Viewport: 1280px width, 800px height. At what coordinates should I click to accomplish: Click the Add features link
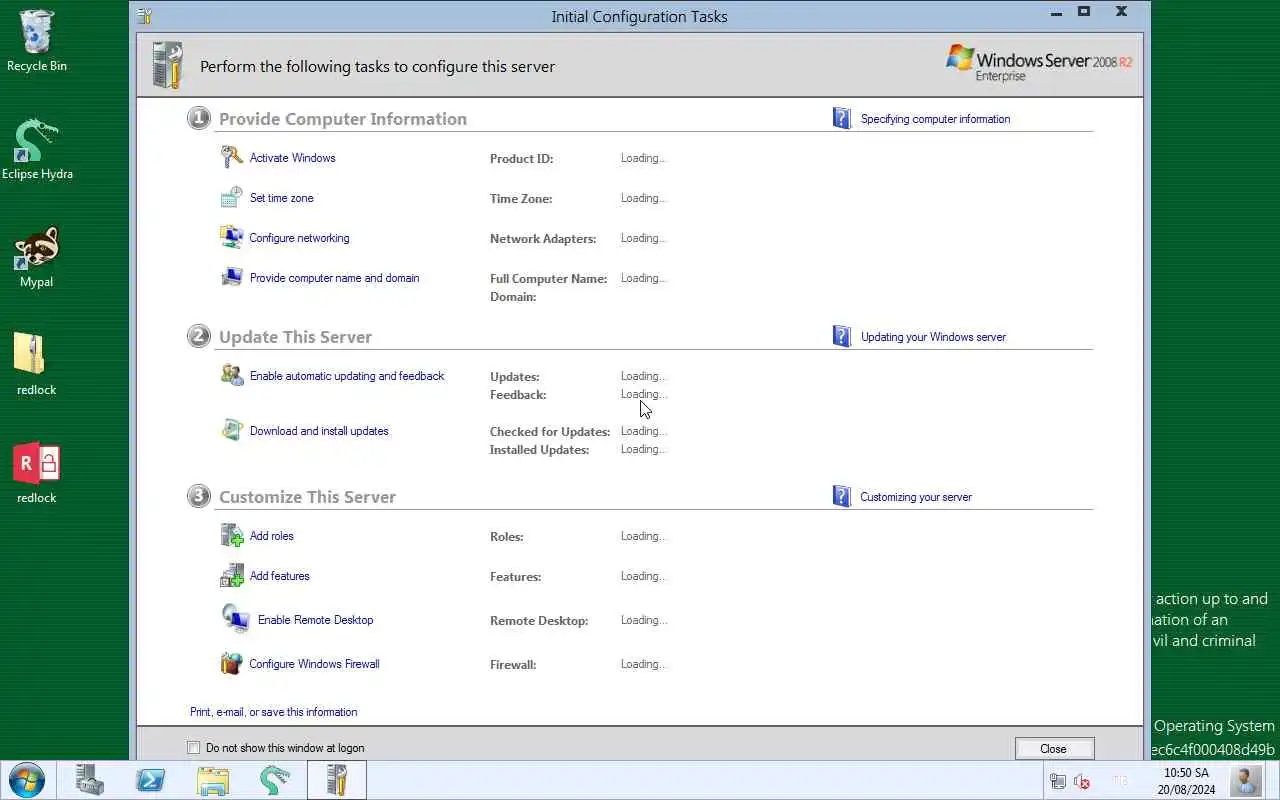279,576
